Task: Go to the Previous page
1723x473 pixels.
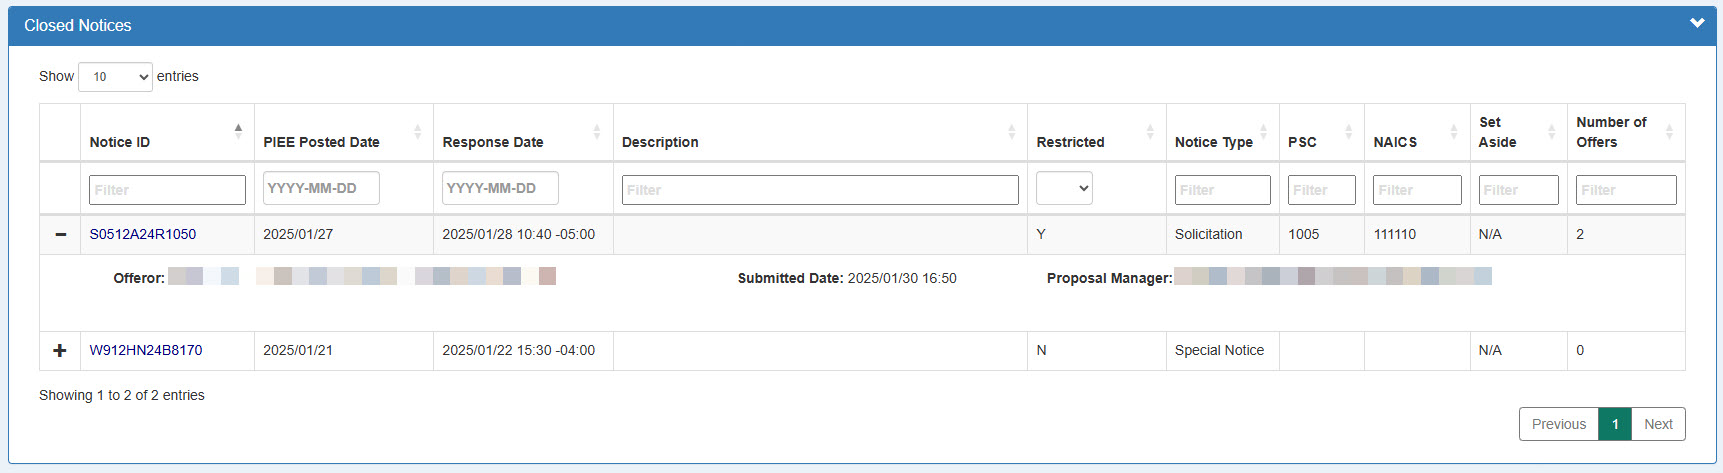Action: [x=1558, y=424]
